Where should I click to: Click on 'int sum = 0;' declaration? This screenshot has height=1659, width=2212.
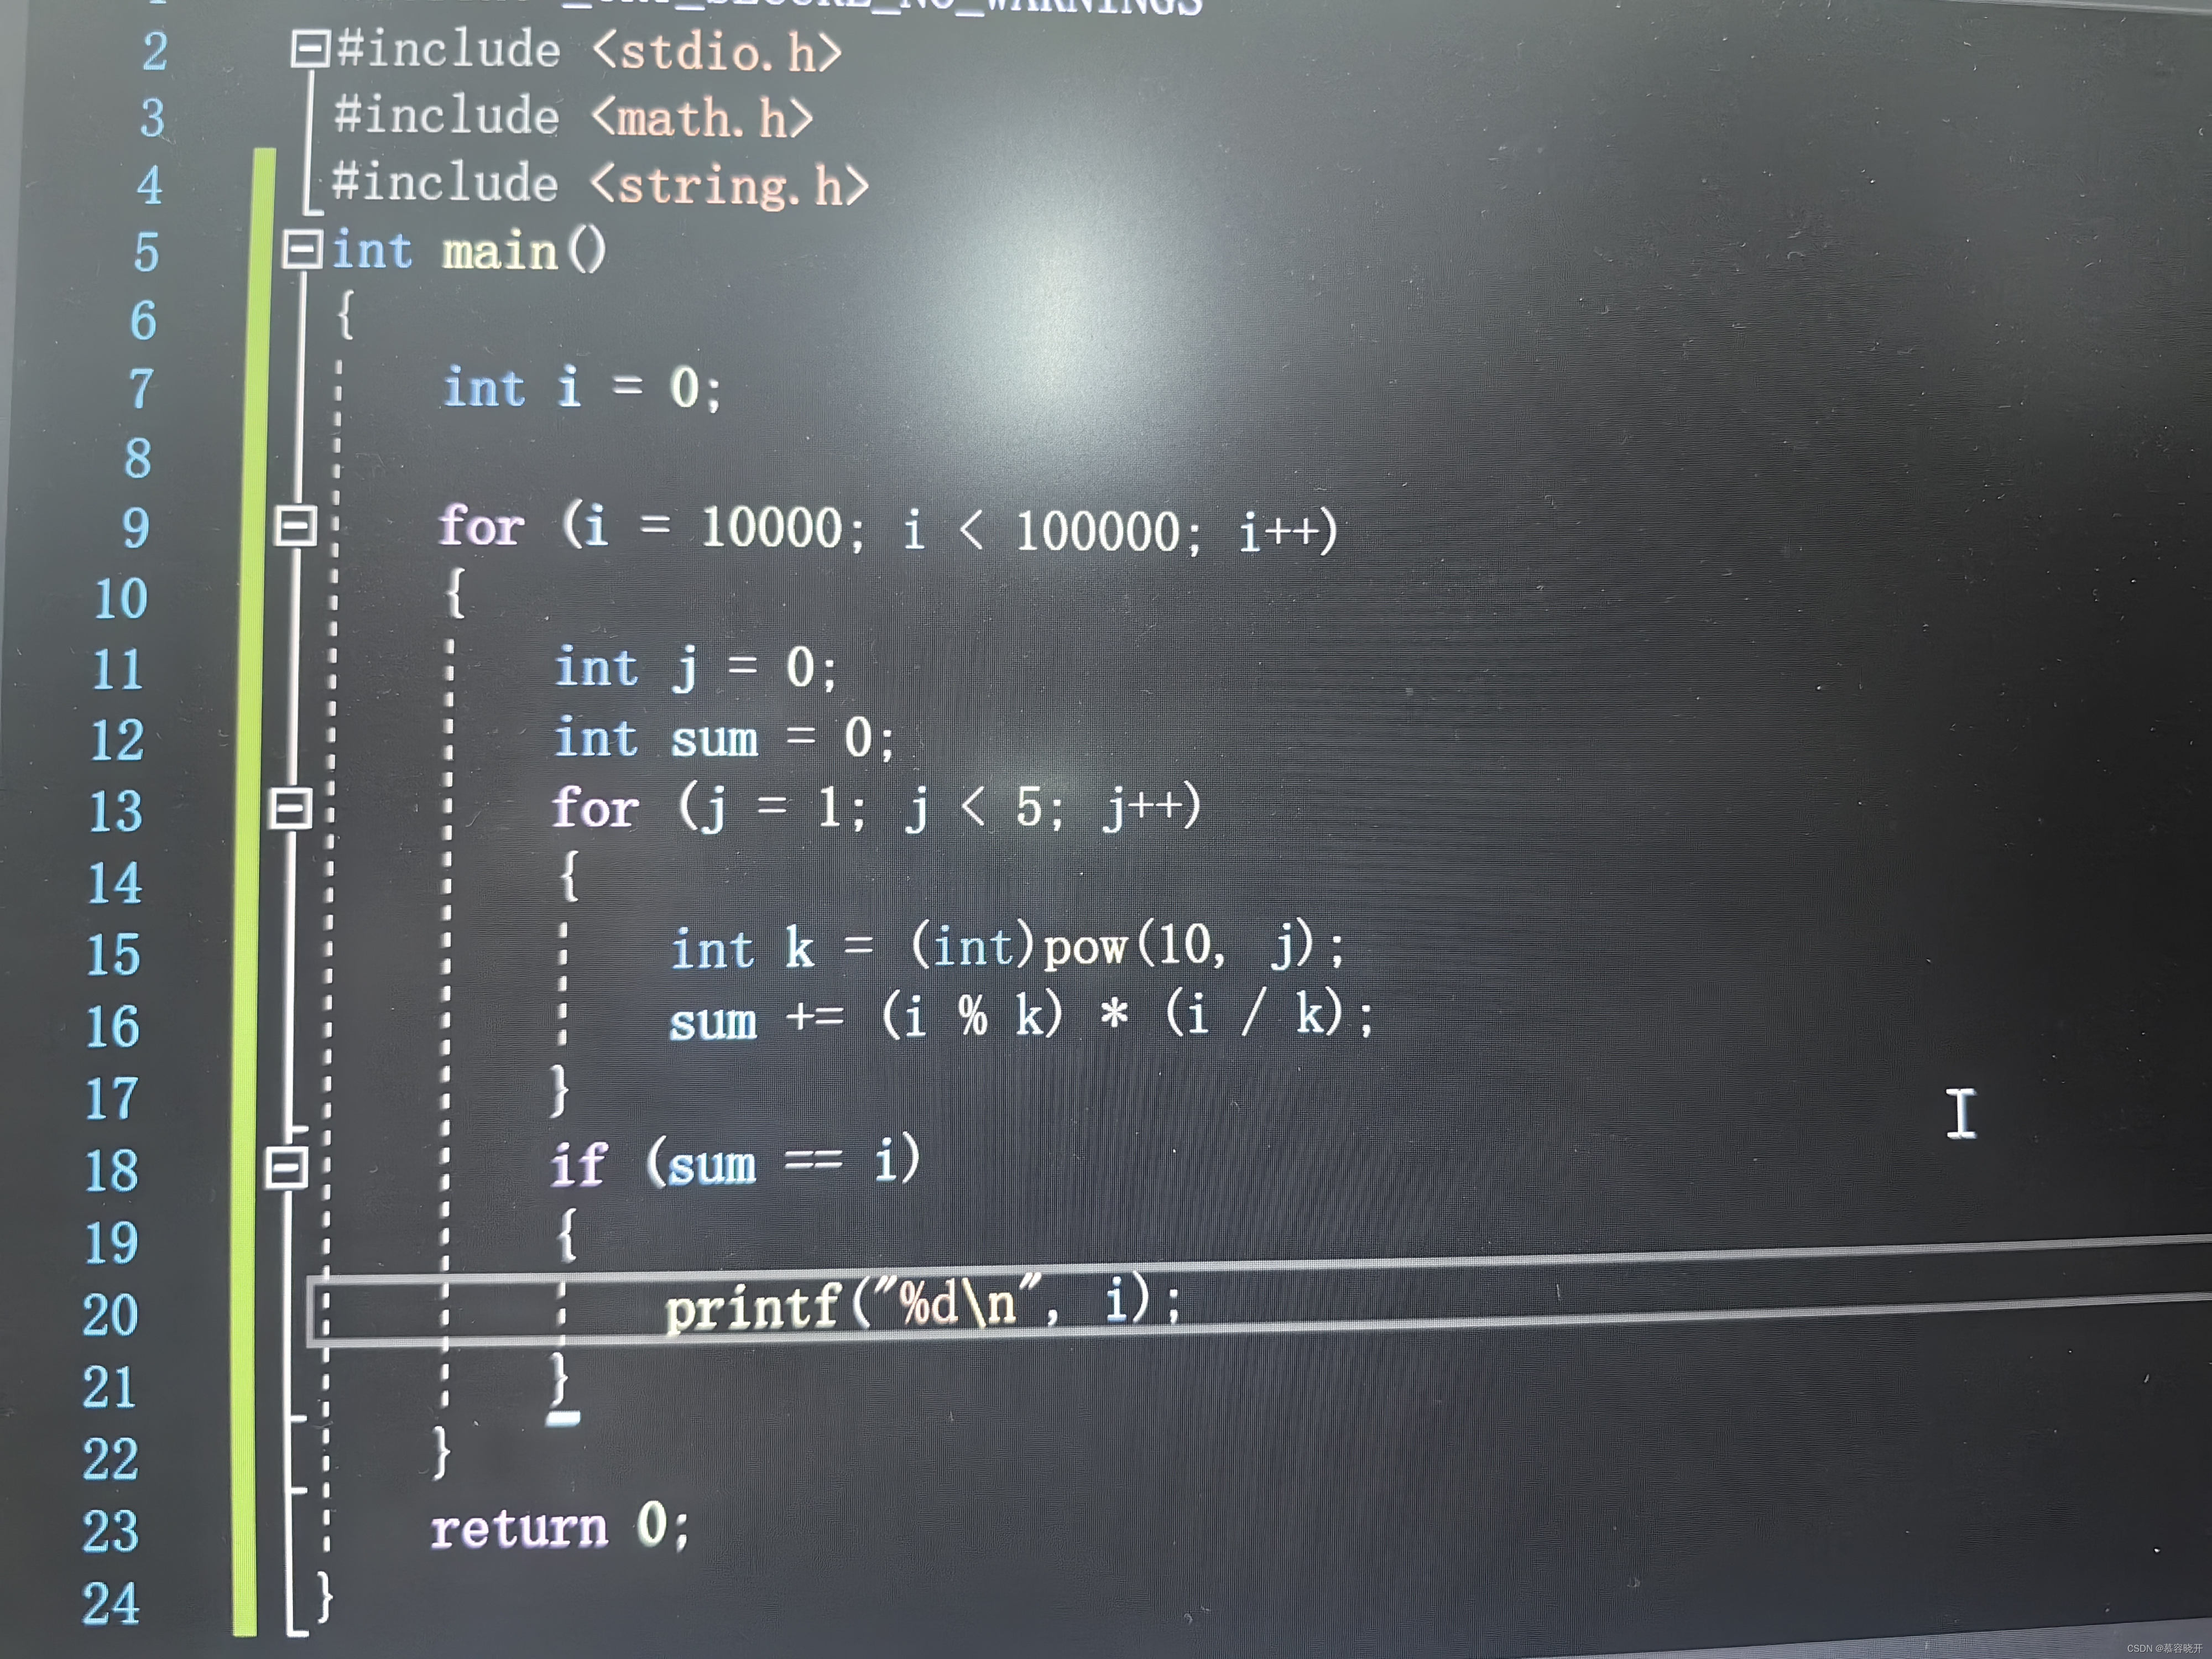[x=724, y=739]
